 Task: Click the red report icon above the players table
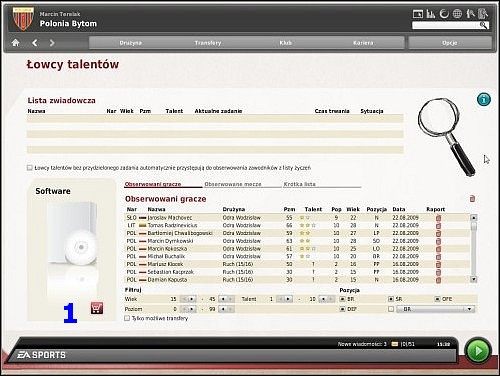coord(472,199)
